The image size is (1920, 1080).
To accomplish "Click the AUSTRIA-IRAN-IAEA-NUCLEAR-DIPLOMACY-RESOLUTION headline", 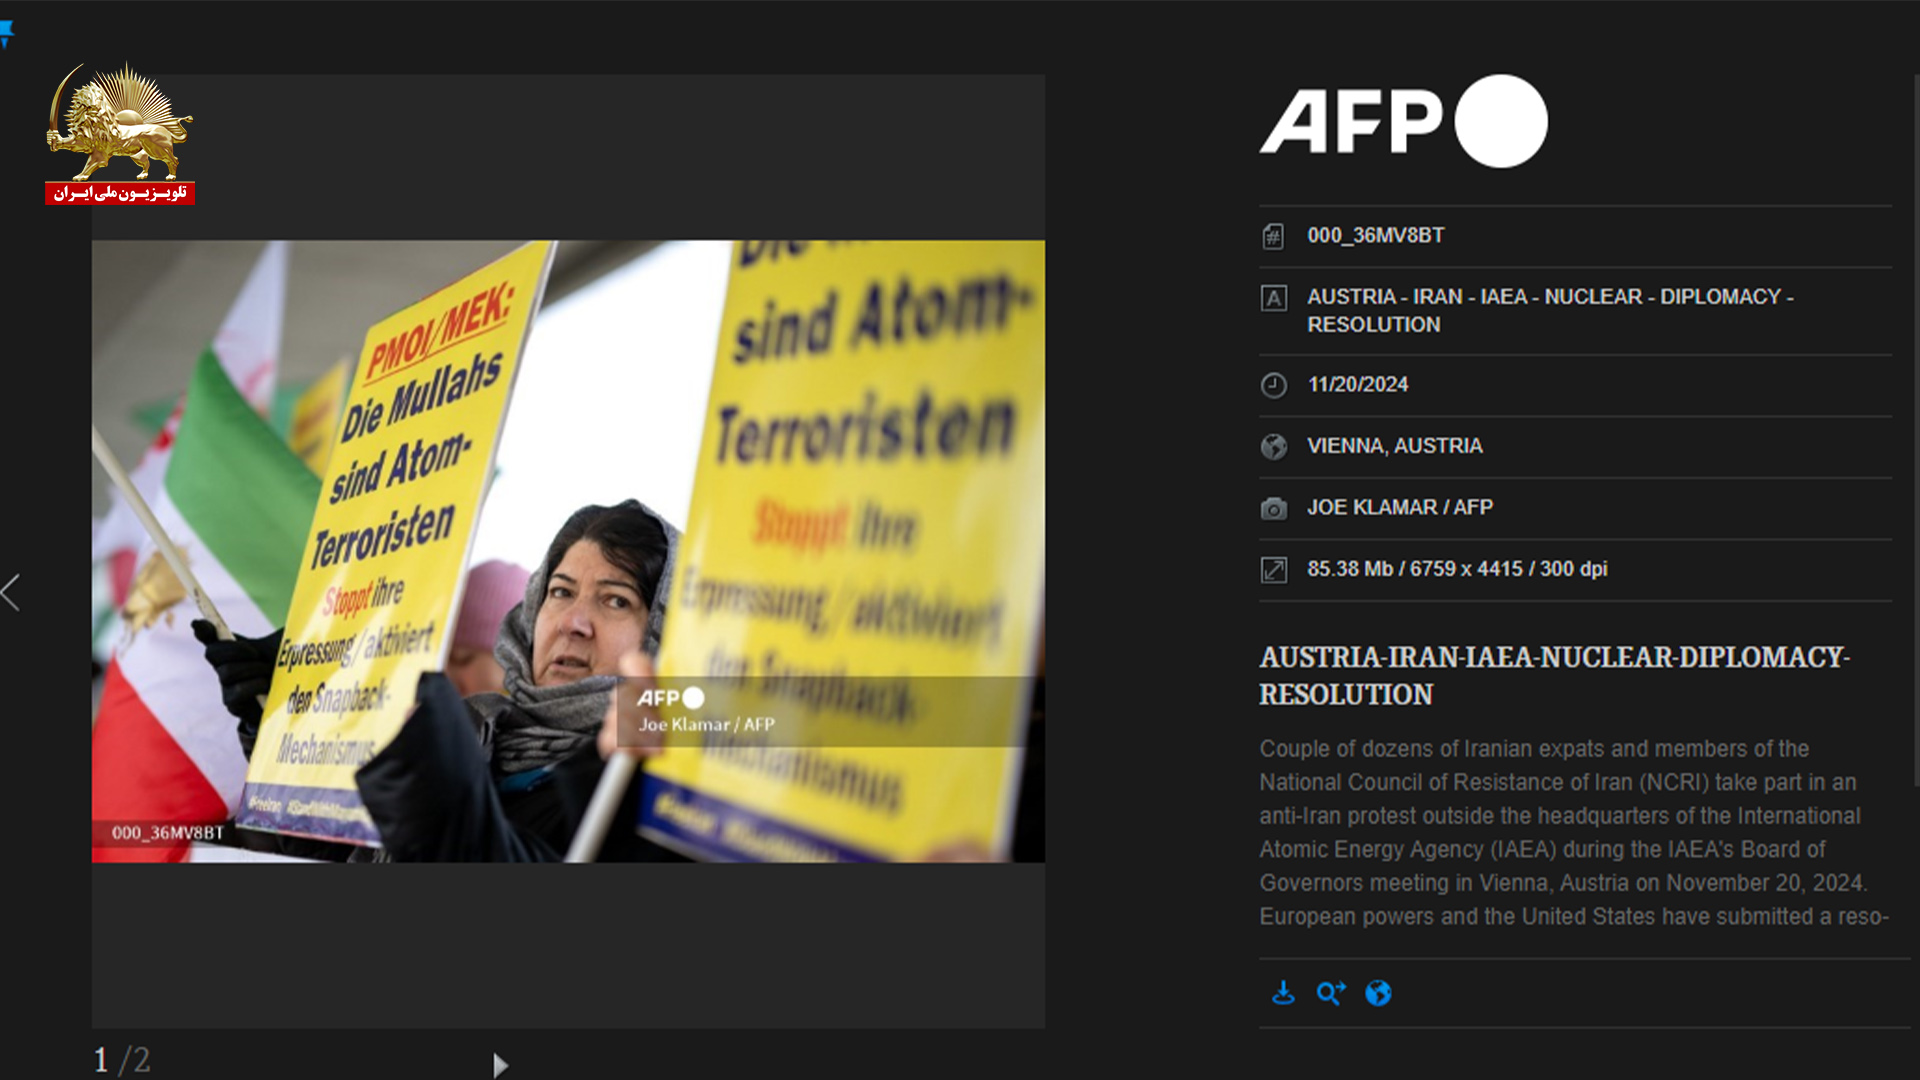I will [x=1554, y=675].
